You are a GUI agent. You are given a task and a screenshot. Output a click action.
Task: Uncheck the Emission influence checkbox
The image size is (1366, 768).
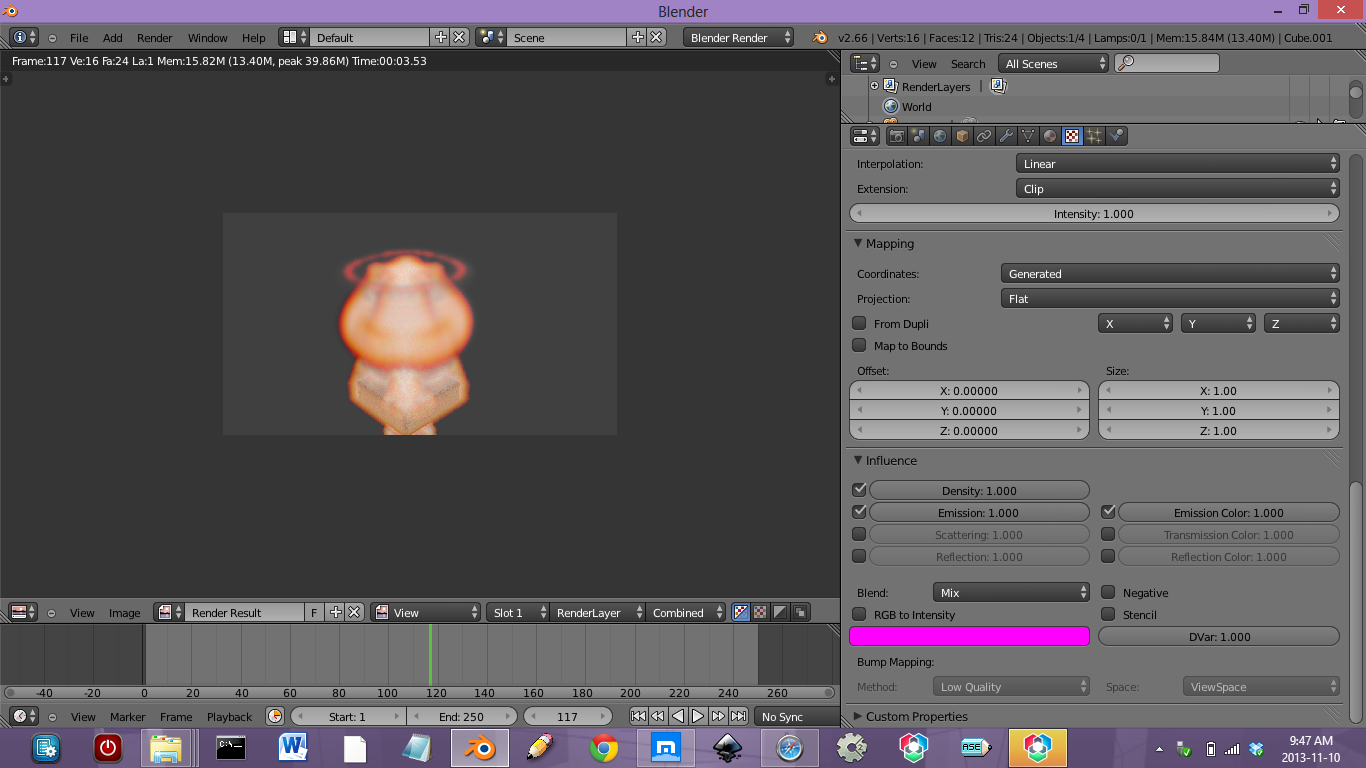click(x=859, y=512)
